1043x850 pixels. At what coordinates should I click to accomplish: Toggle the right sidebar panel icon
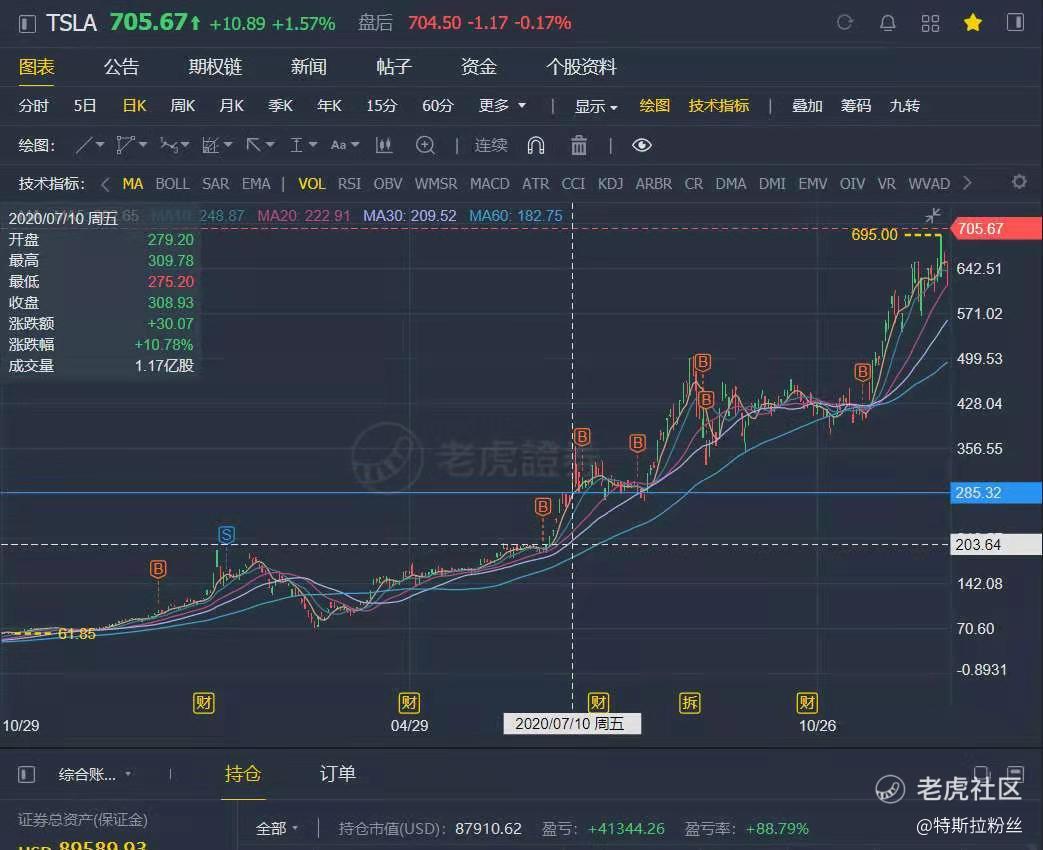point(1015,23)
